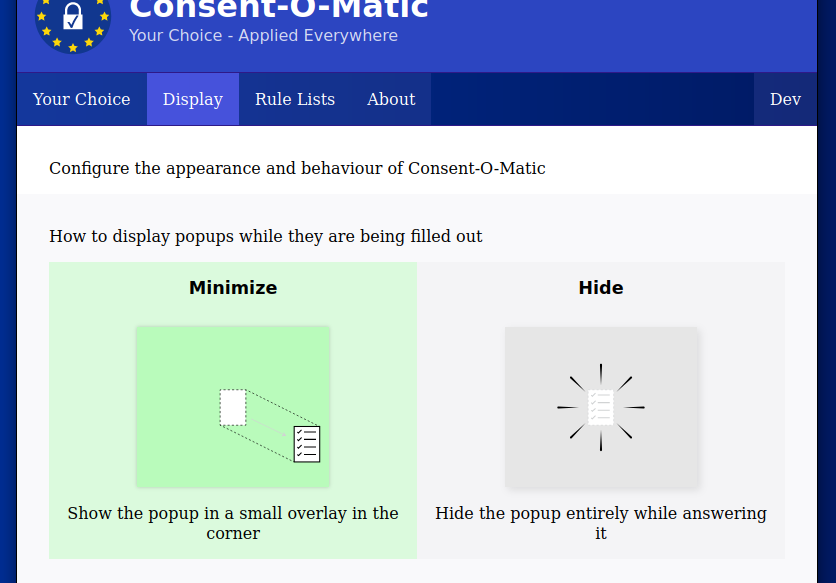Click 'Your Choice - Applied Everywhere' tagline
Screen dimensions: 836x583
coord(263,35)
